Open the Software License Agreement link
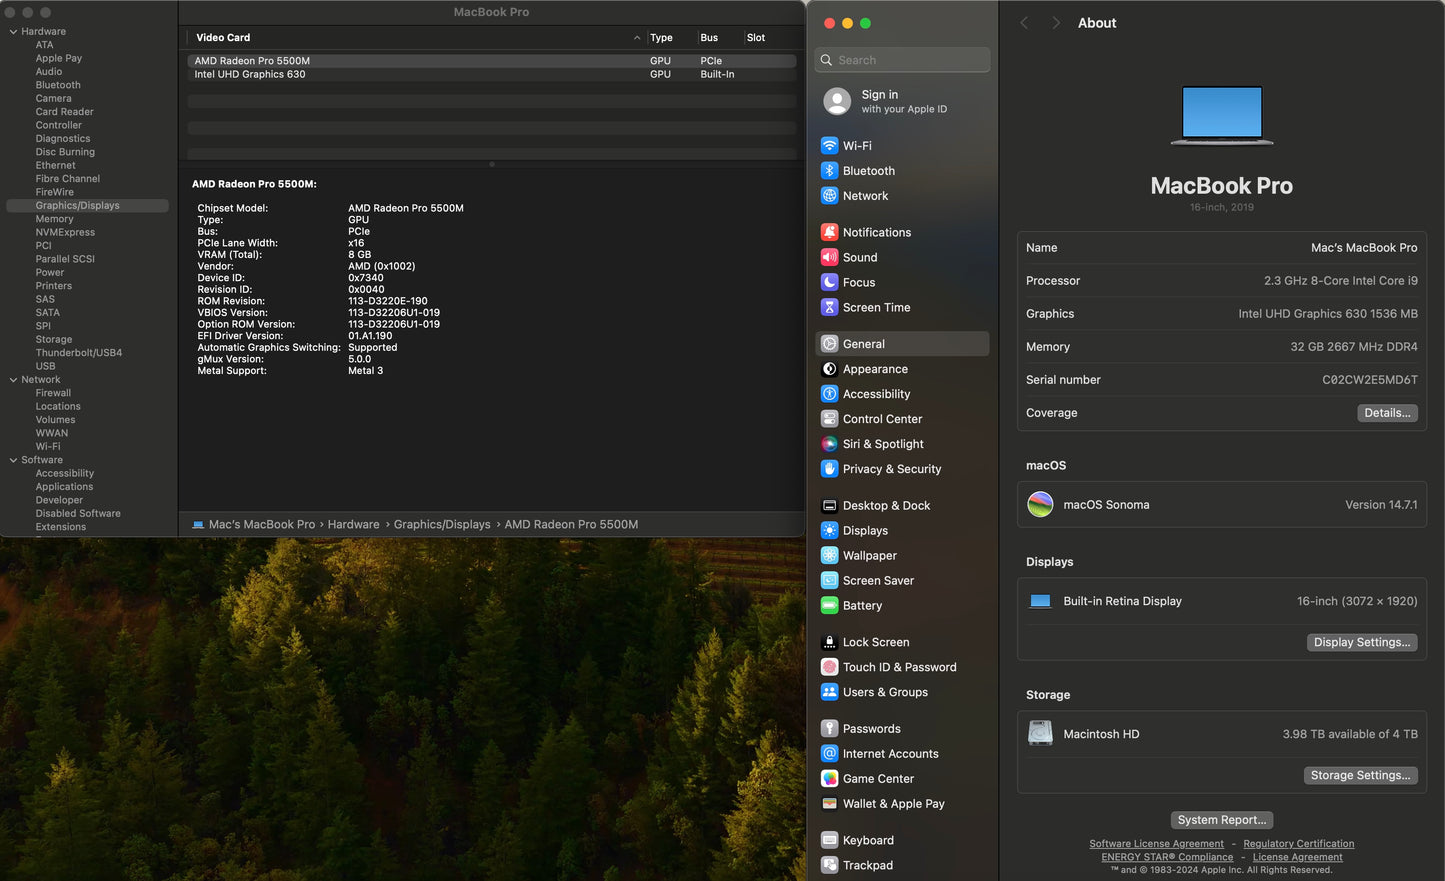Image resolution: width=1445 pixels, height=881 pixels. coord(1156,844)
